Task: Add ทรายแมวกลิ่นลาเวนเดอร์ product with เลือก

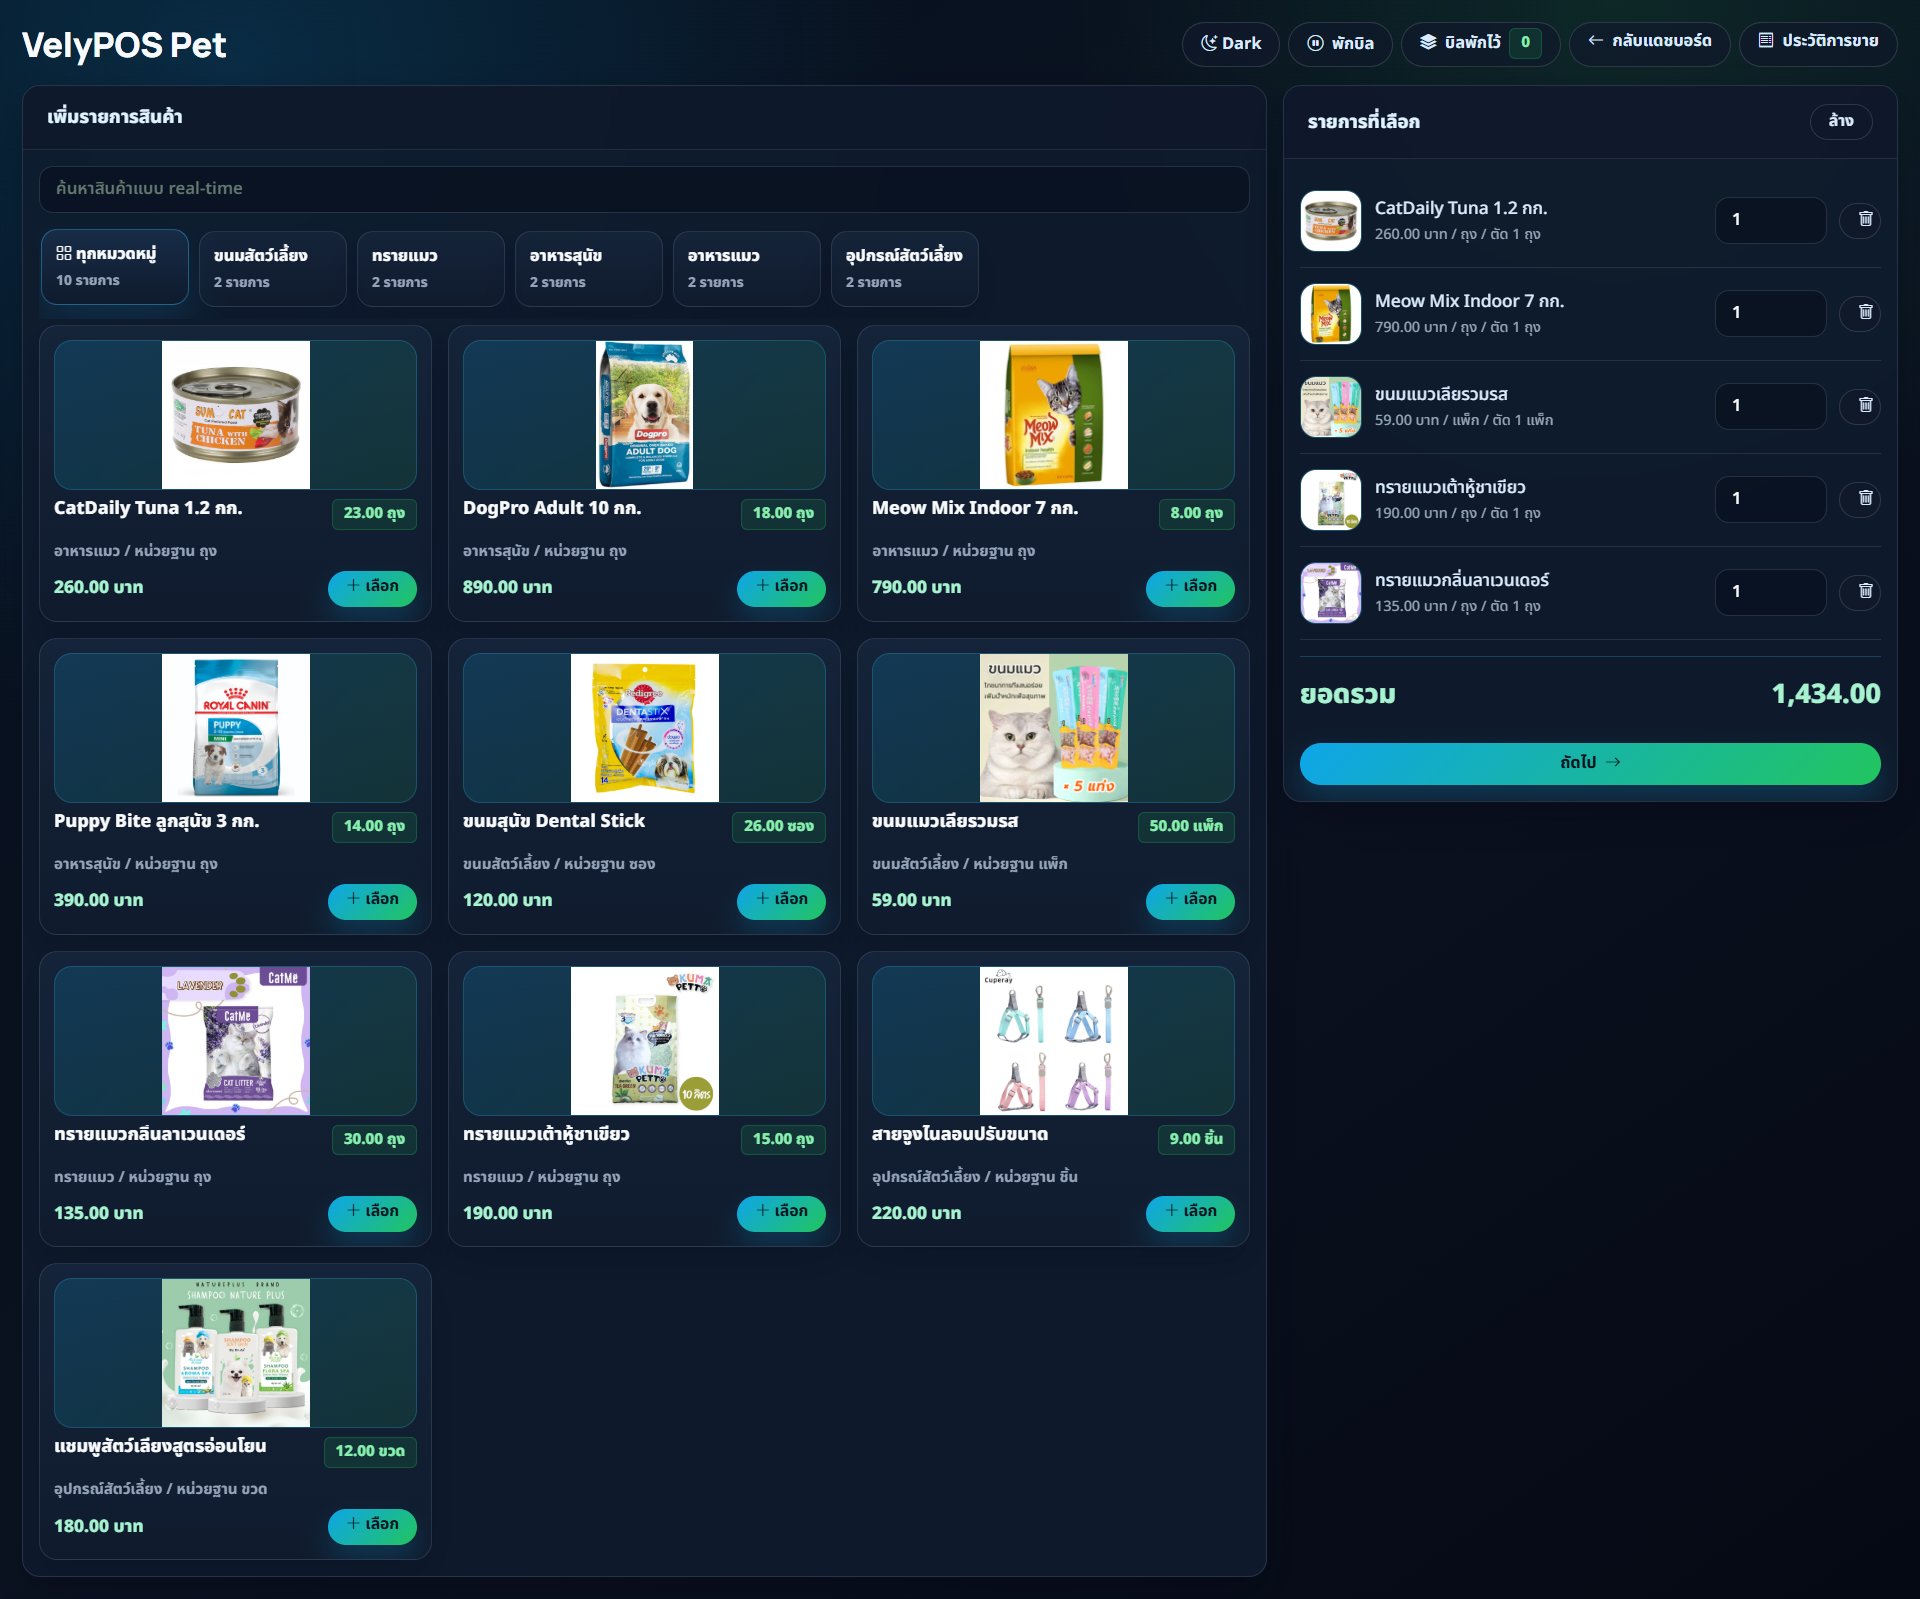Action: [372, 1212]
